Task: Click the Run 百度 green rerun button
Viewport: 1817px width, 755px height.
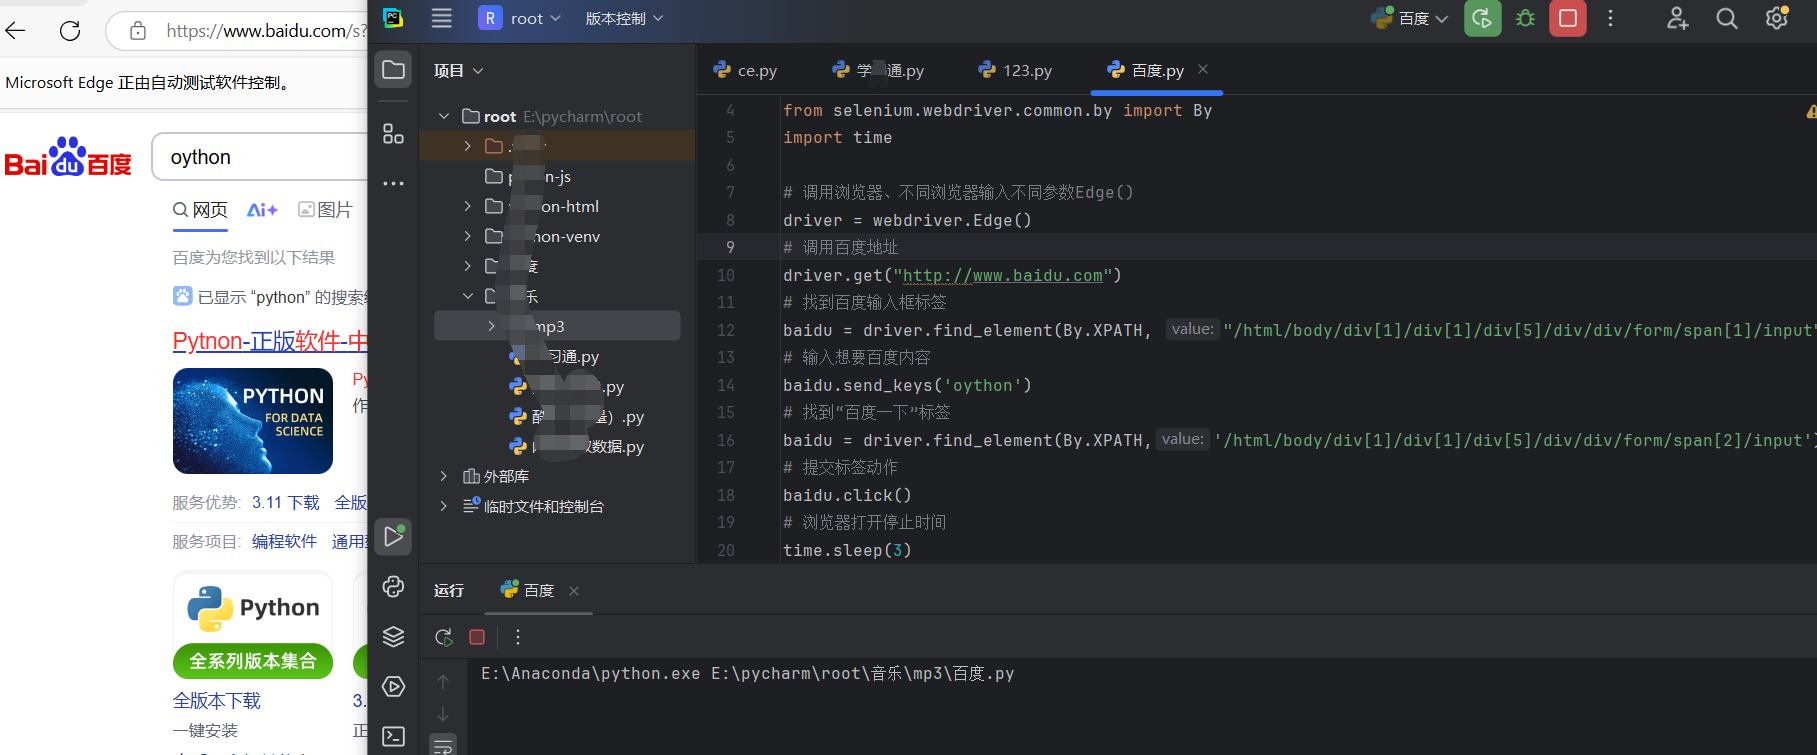Action: (x=1483, y=18)
